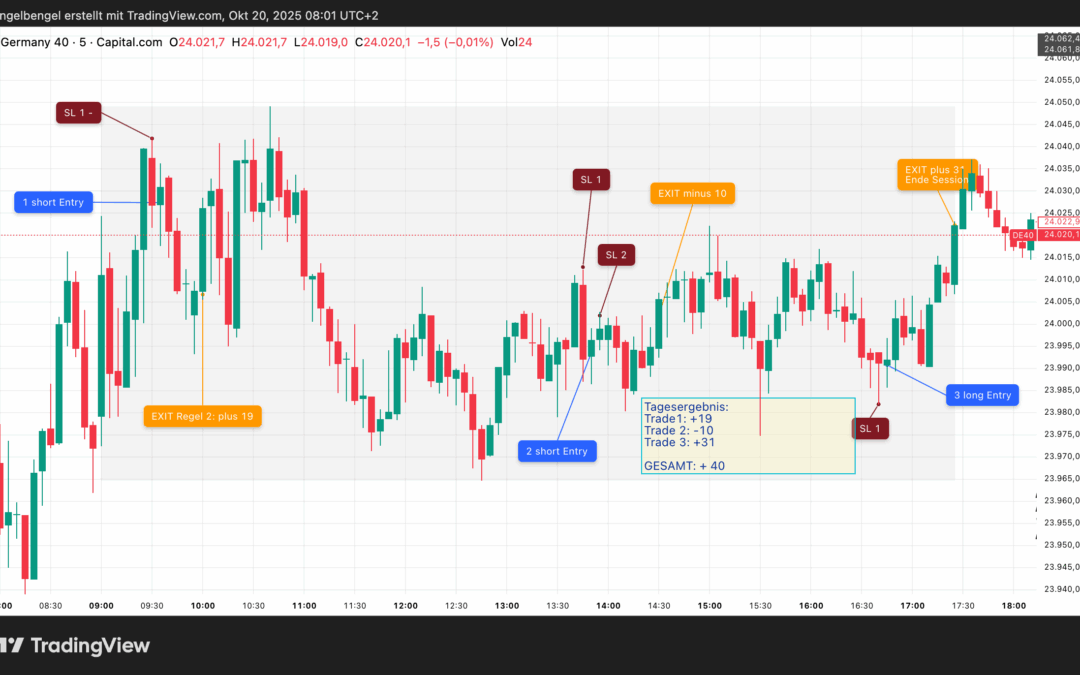Click the Vol 24 volume indicator
The width and height of the screenshot is (1080, 675).
(517, 41)
